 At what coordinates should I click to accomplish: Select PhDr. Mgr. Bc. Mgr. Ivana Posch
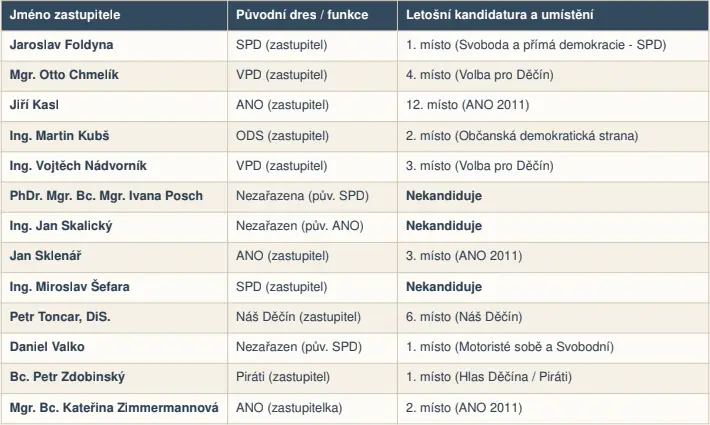click(x=106, y=196)
